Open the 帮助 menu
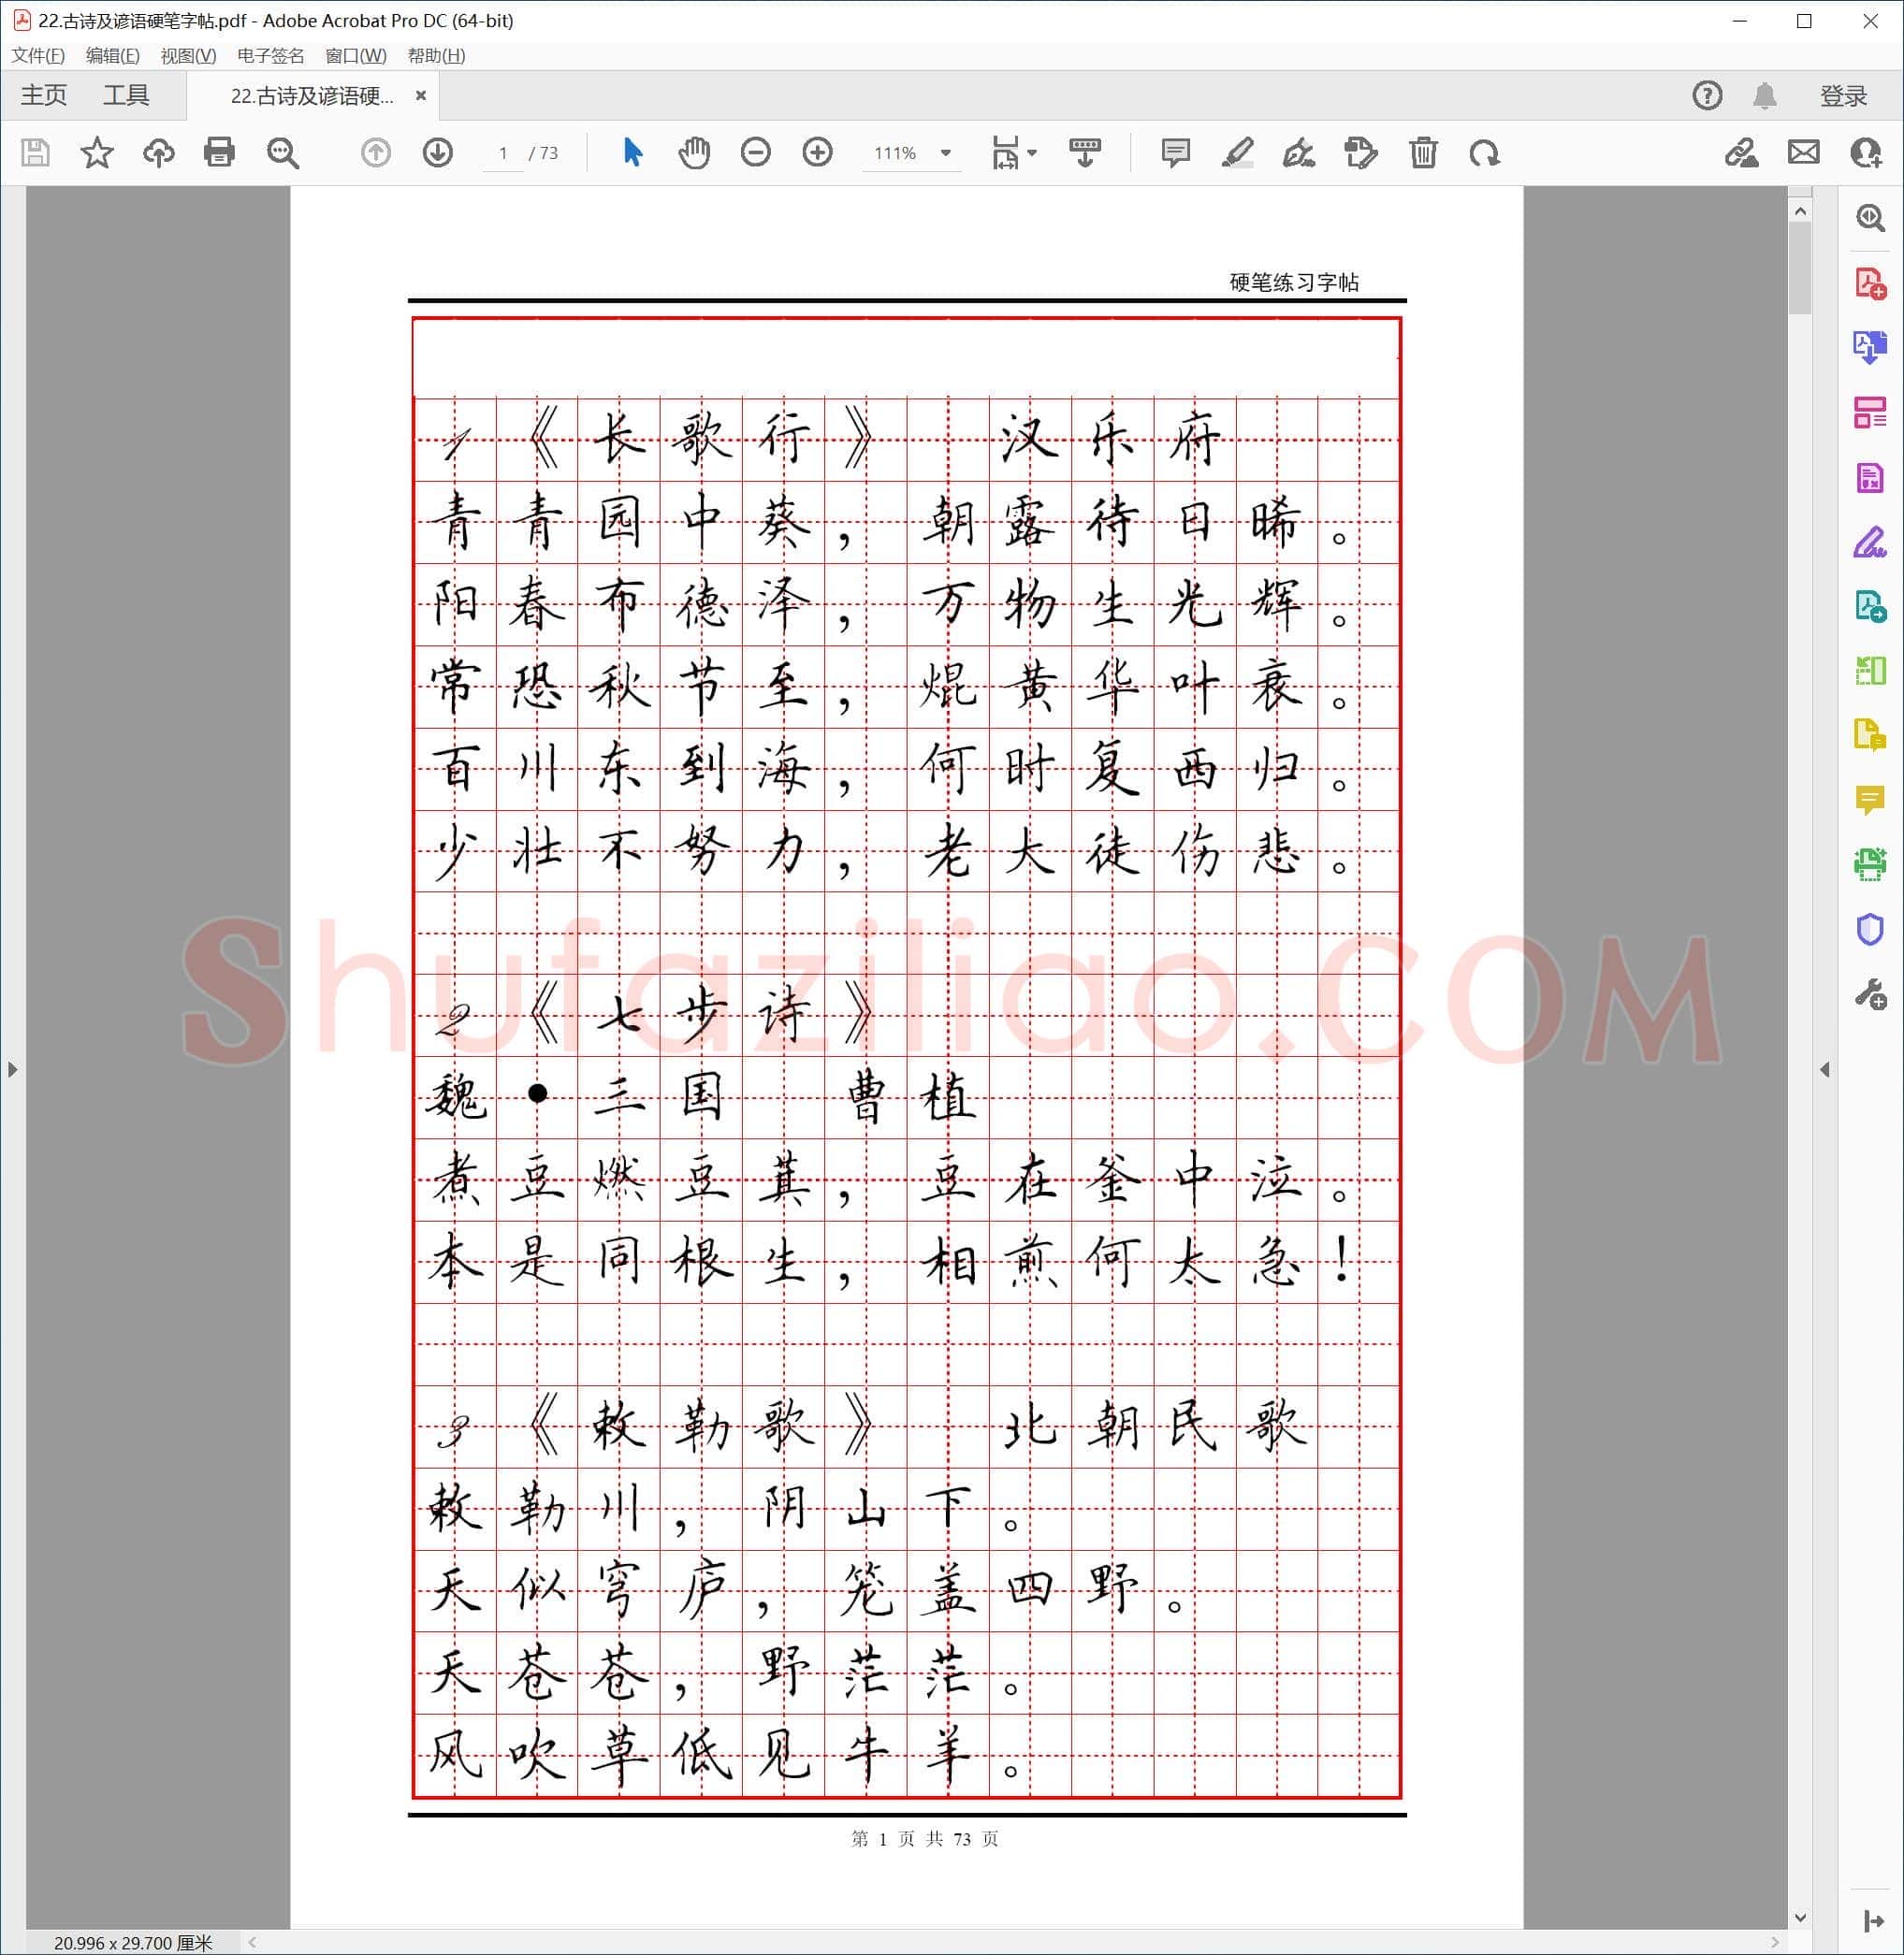Viewport: 1904px width, 1955px height. tap(436, 56)
